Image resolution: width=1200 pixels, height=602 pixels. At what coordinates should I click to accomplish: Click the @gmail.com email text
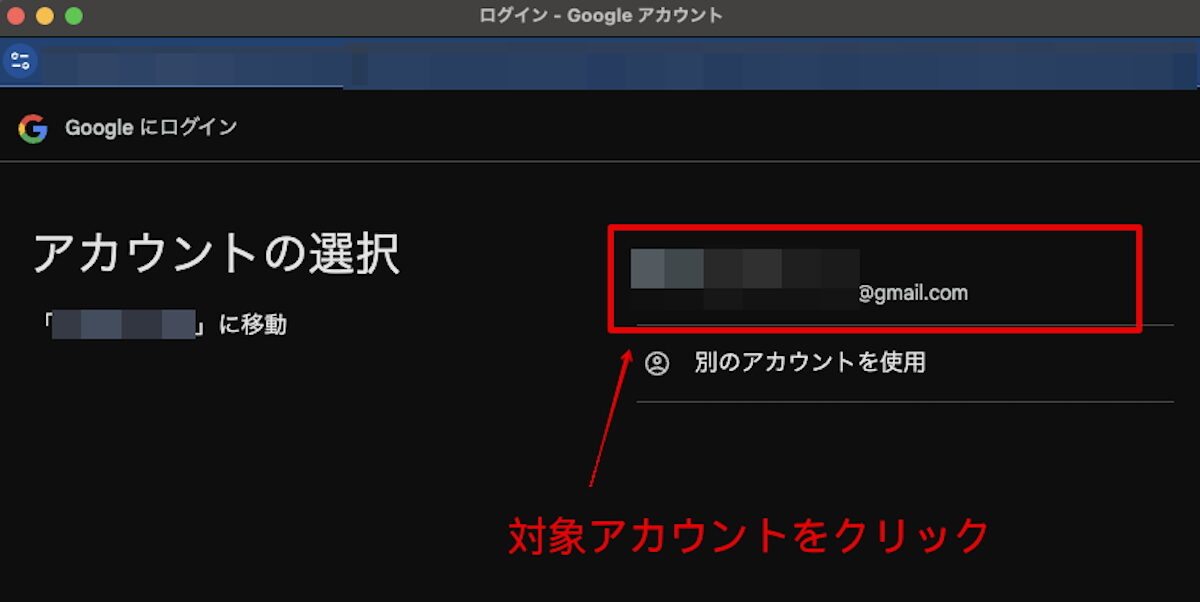pos(914,293)
